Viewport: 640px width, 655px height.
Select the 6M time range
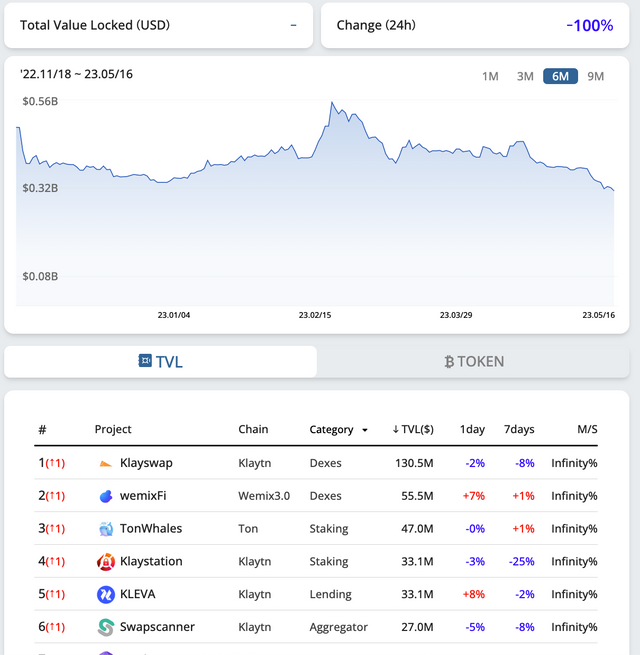point(560,76)
